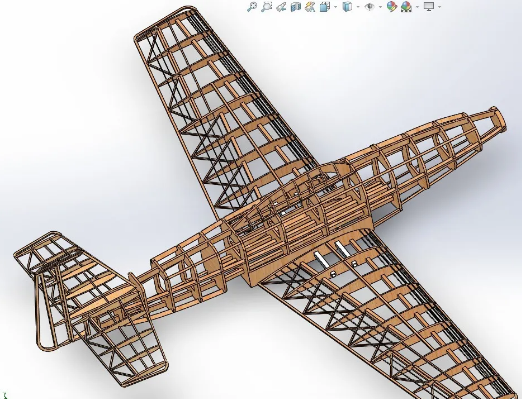Click the Display Style icon
The width and height of the screenshot is (522, 399).
347,7
